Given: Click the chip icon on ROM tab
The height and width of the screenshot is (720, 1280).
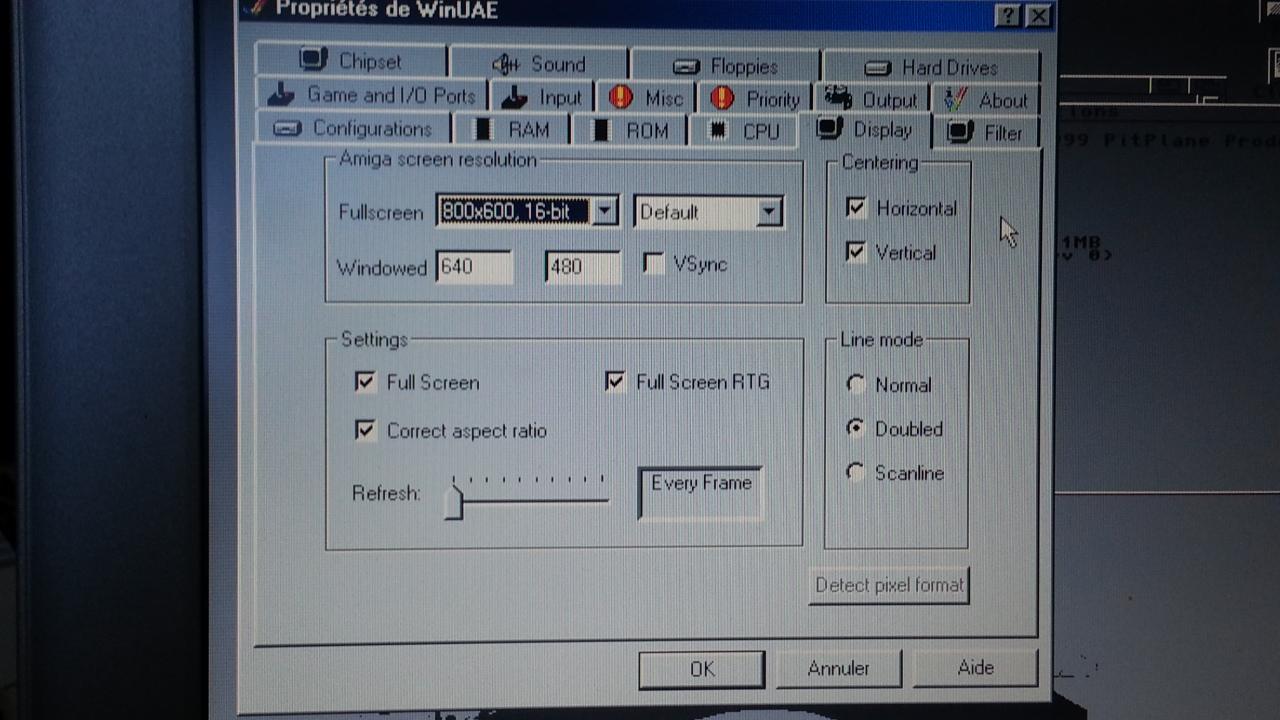Looking at the screenshot, I should 601,131.
